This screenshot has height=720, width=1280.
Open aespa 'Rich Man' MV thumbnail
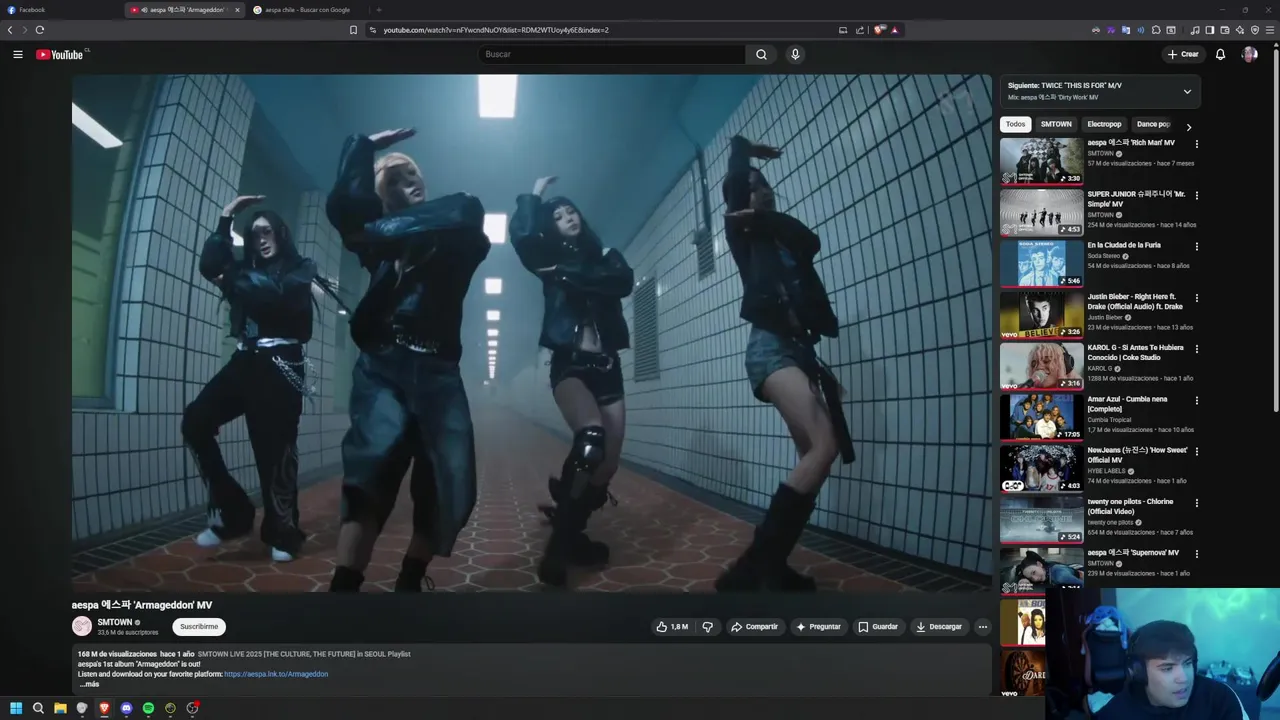click(x=1041, y=160)
